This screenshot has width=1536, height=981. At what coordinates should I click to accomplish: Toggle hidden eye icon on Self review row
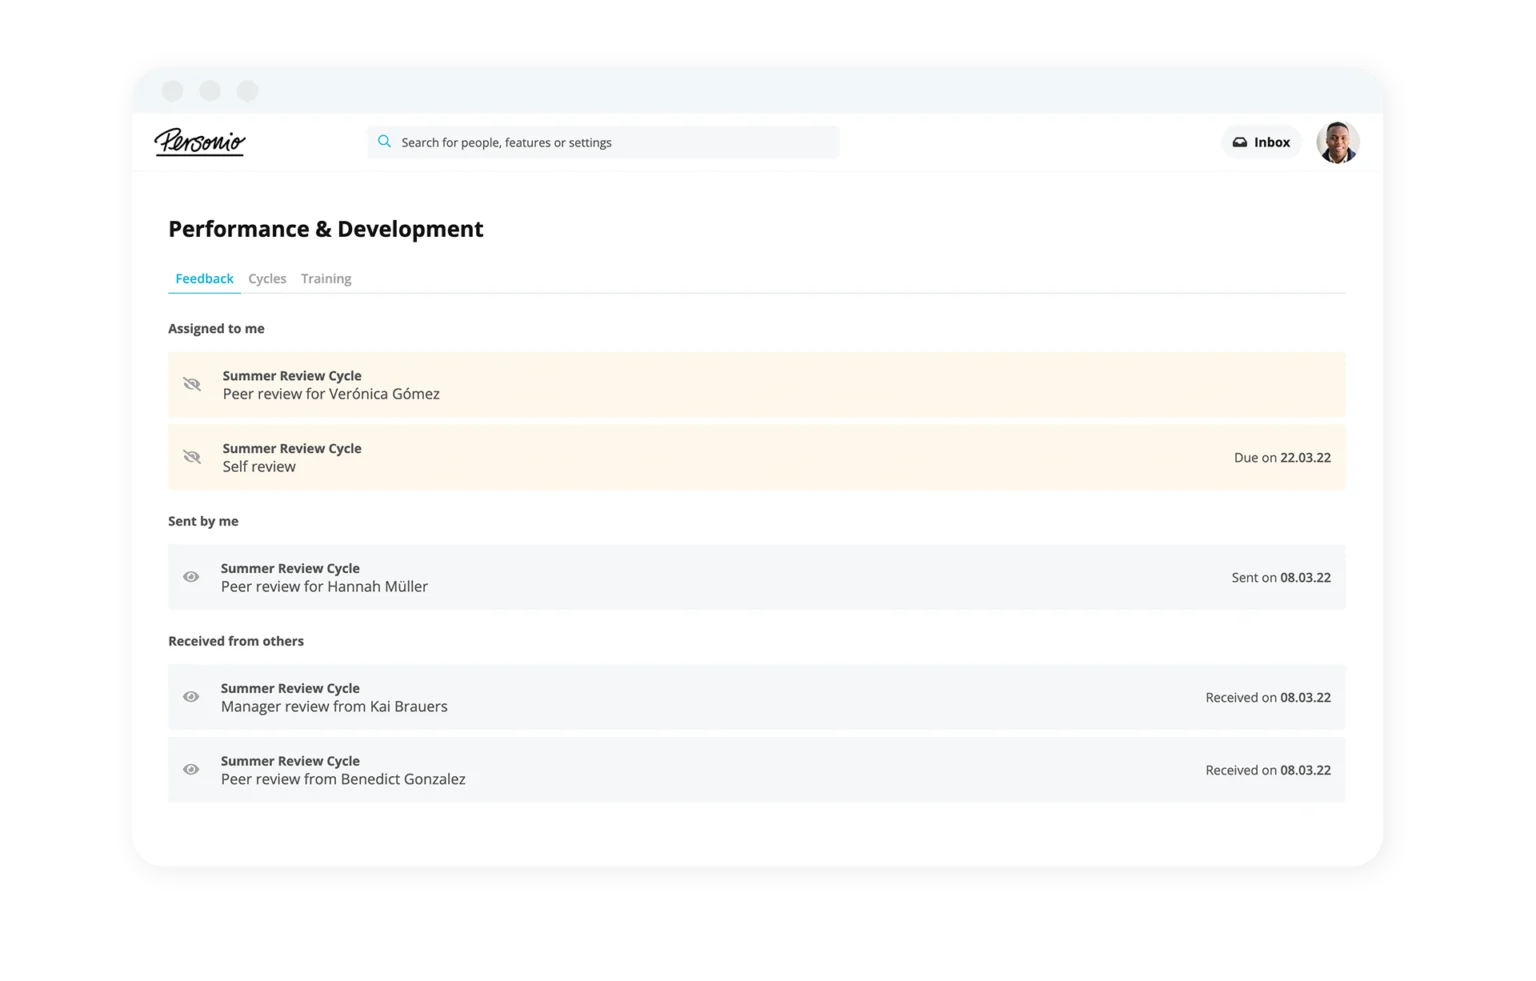pyautogui.click(x=192, y=457)
